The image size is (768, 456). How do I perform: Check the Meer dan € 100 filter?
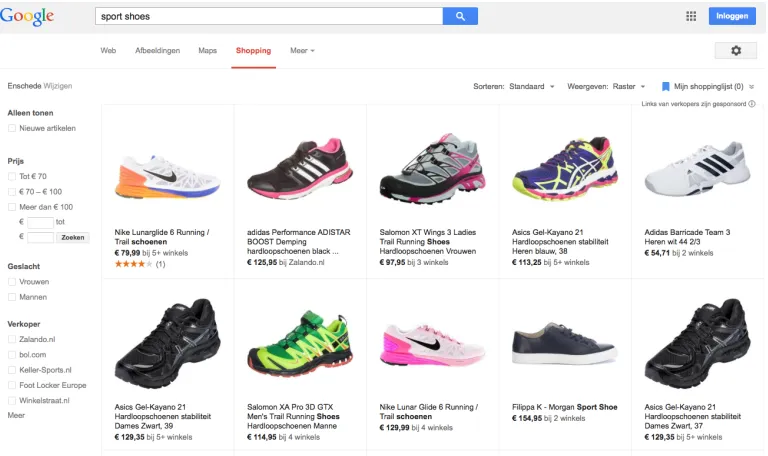pyautogui.click(x=12, y=207)
